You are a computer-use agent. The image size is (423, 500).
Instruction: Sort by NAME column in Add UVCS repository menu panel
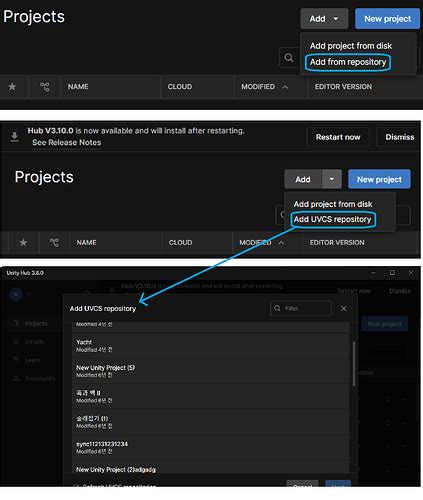tap(86, 242)
